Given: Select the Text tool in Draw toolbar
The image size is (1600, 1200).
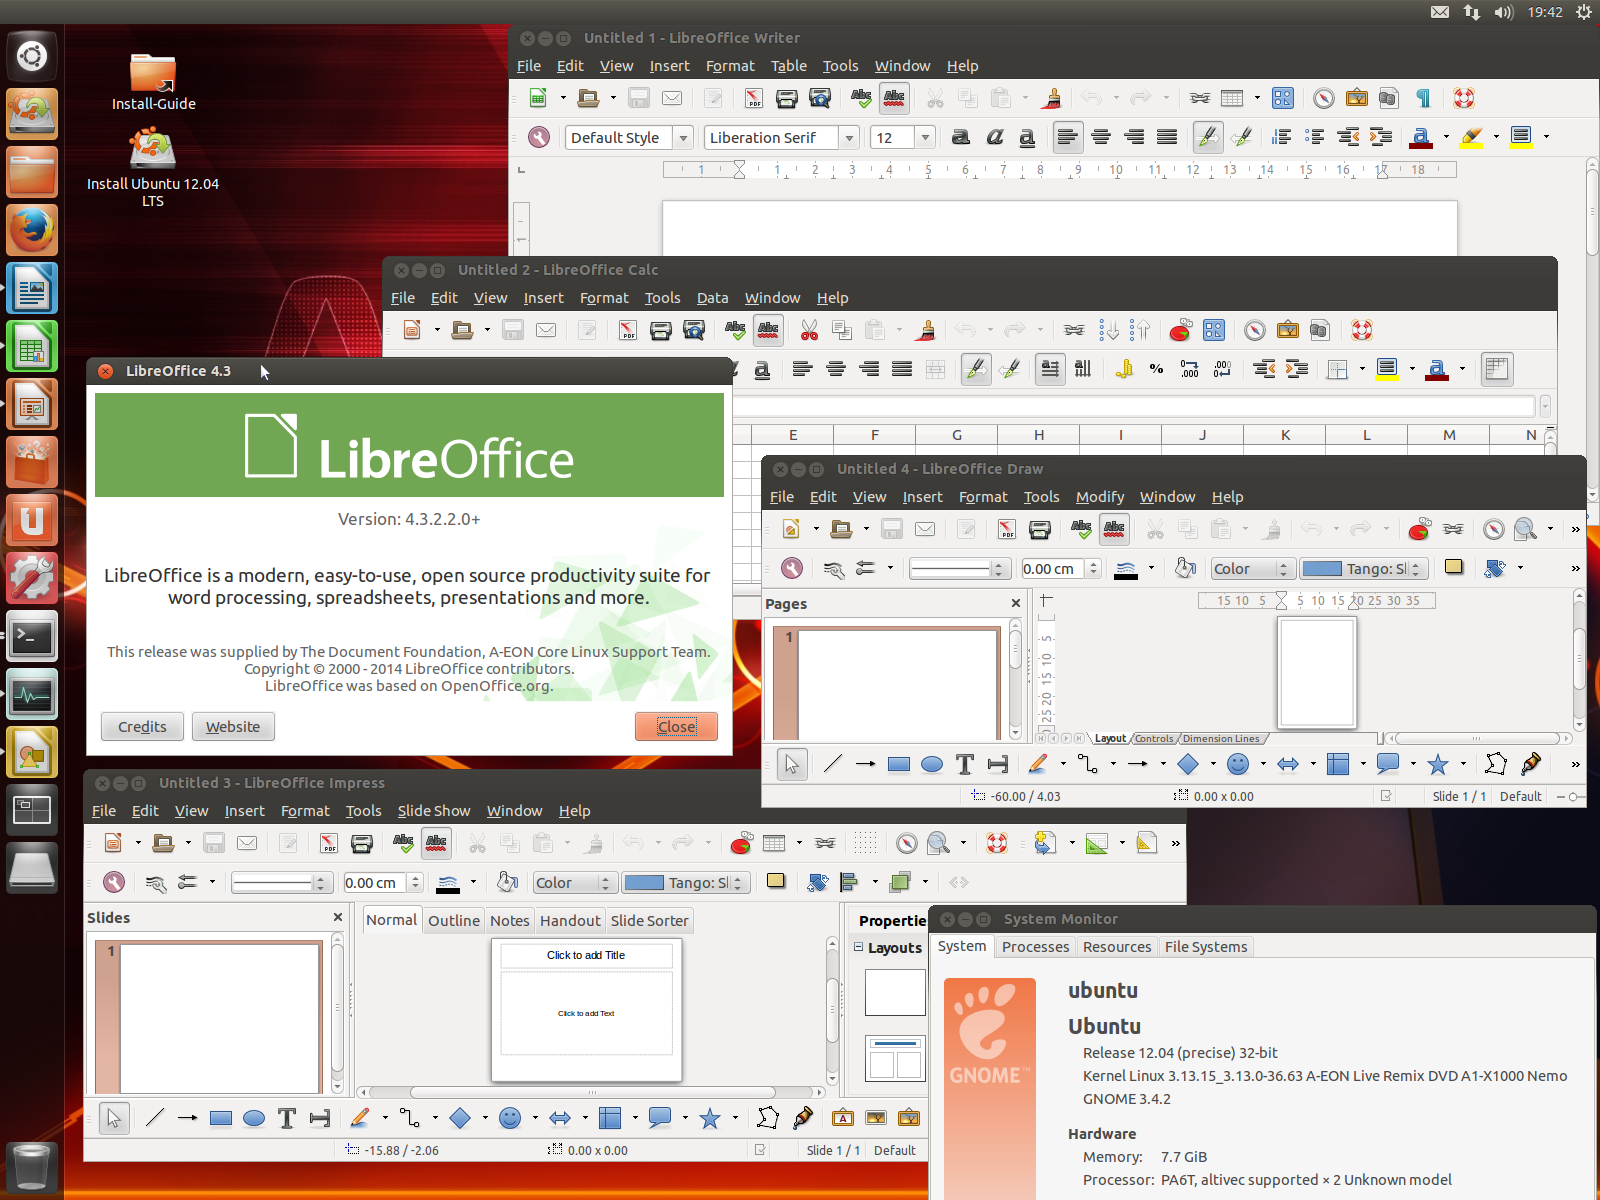Looking at the screenshot, I should tap(965, 765).
